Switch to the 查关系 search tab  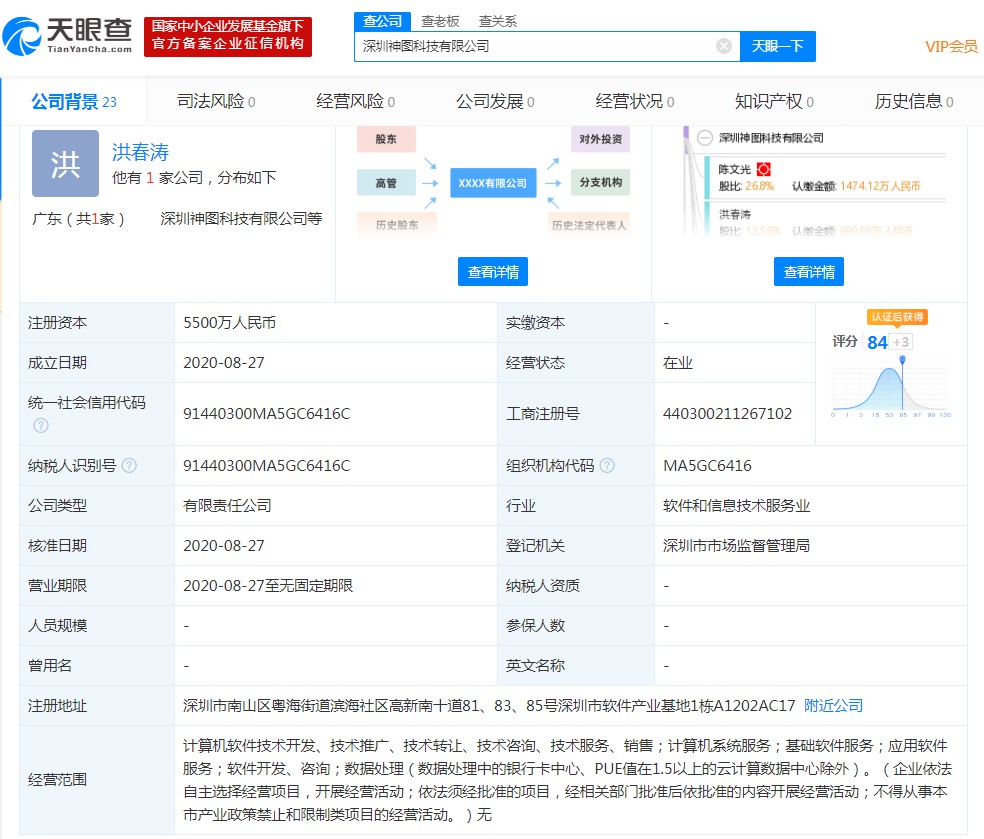[498, 21]
